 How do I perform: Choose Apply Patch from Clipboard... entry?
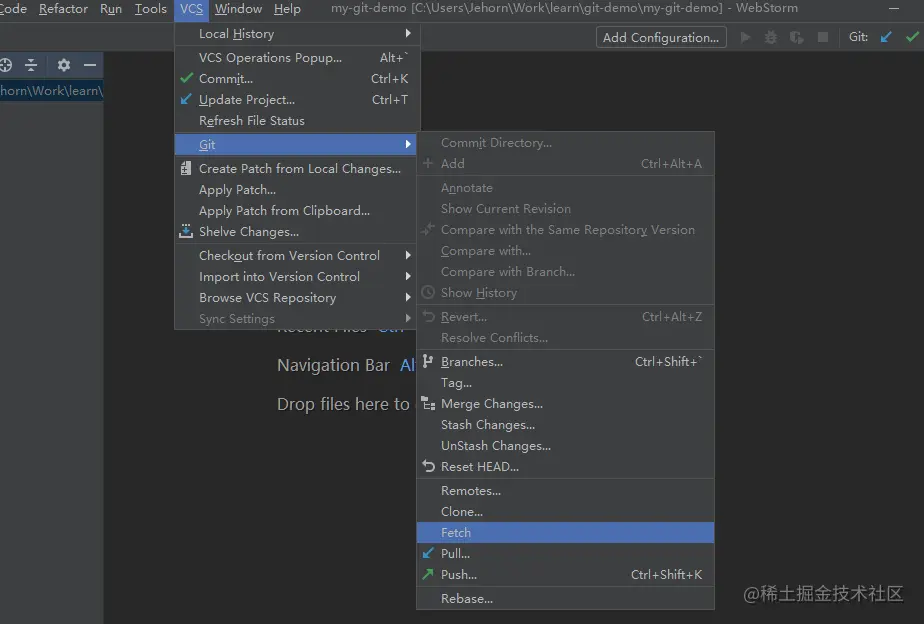[x=297, y=210]
